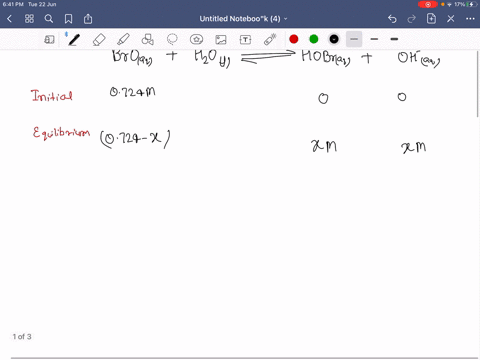Insert an image with photo tool
Screen dimensions: 480x360
click(x=221, y=40)
